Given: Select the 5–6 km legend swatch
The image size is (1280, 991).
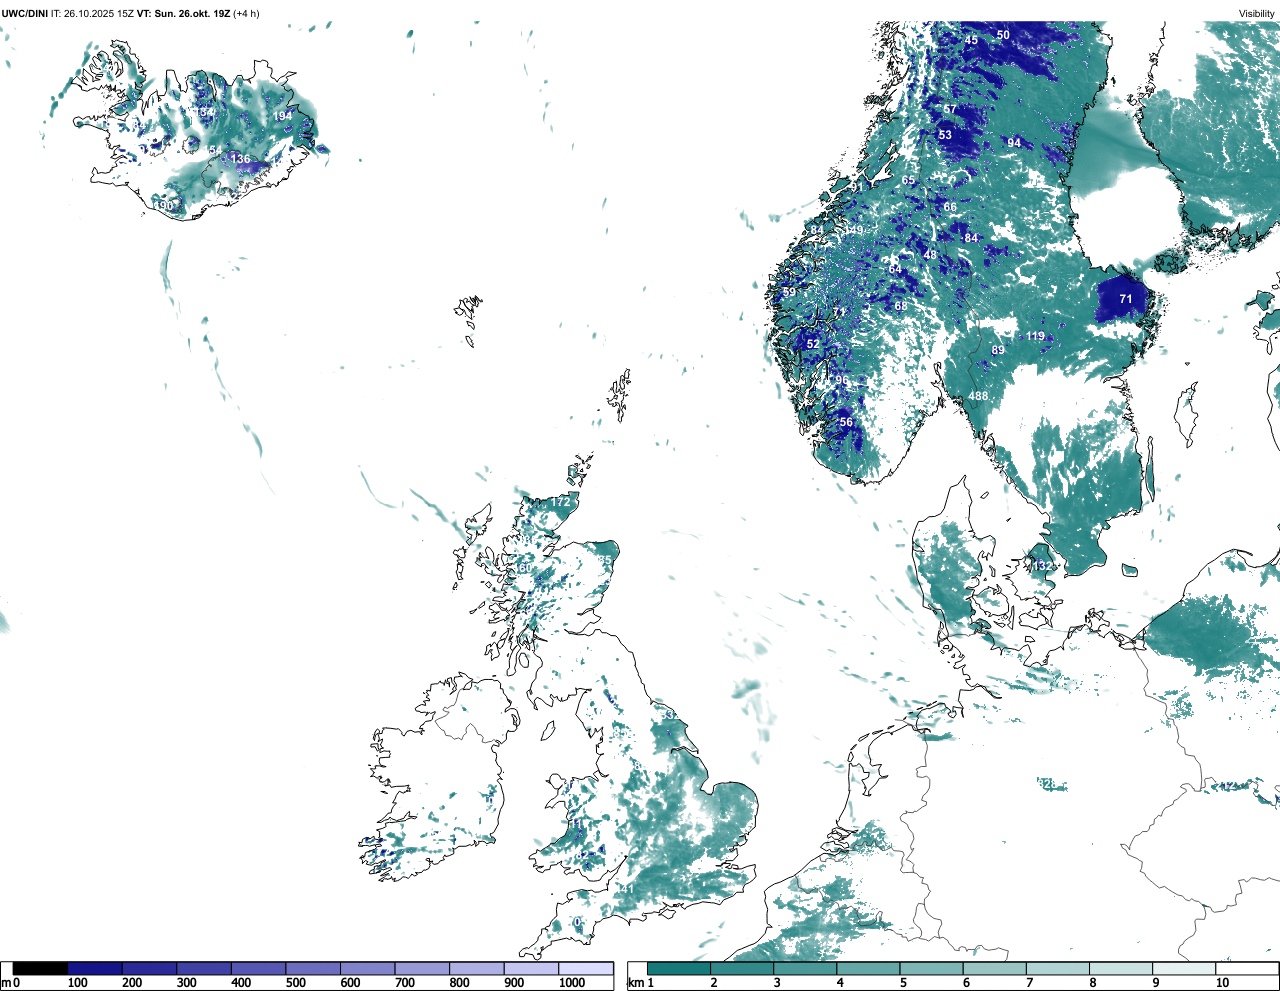Looking at the screenshot, I should [931, 968].
